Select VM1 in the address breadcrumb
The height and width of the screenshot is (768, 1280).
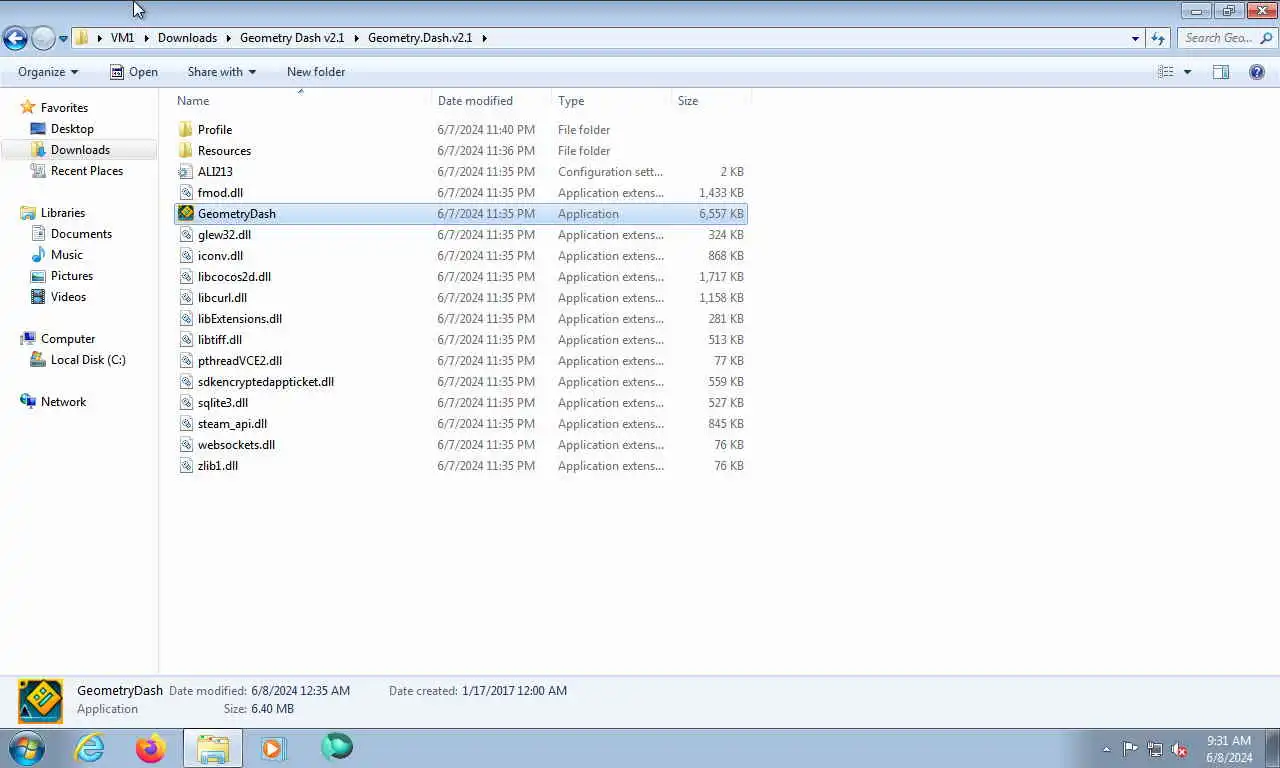point(122,38)
